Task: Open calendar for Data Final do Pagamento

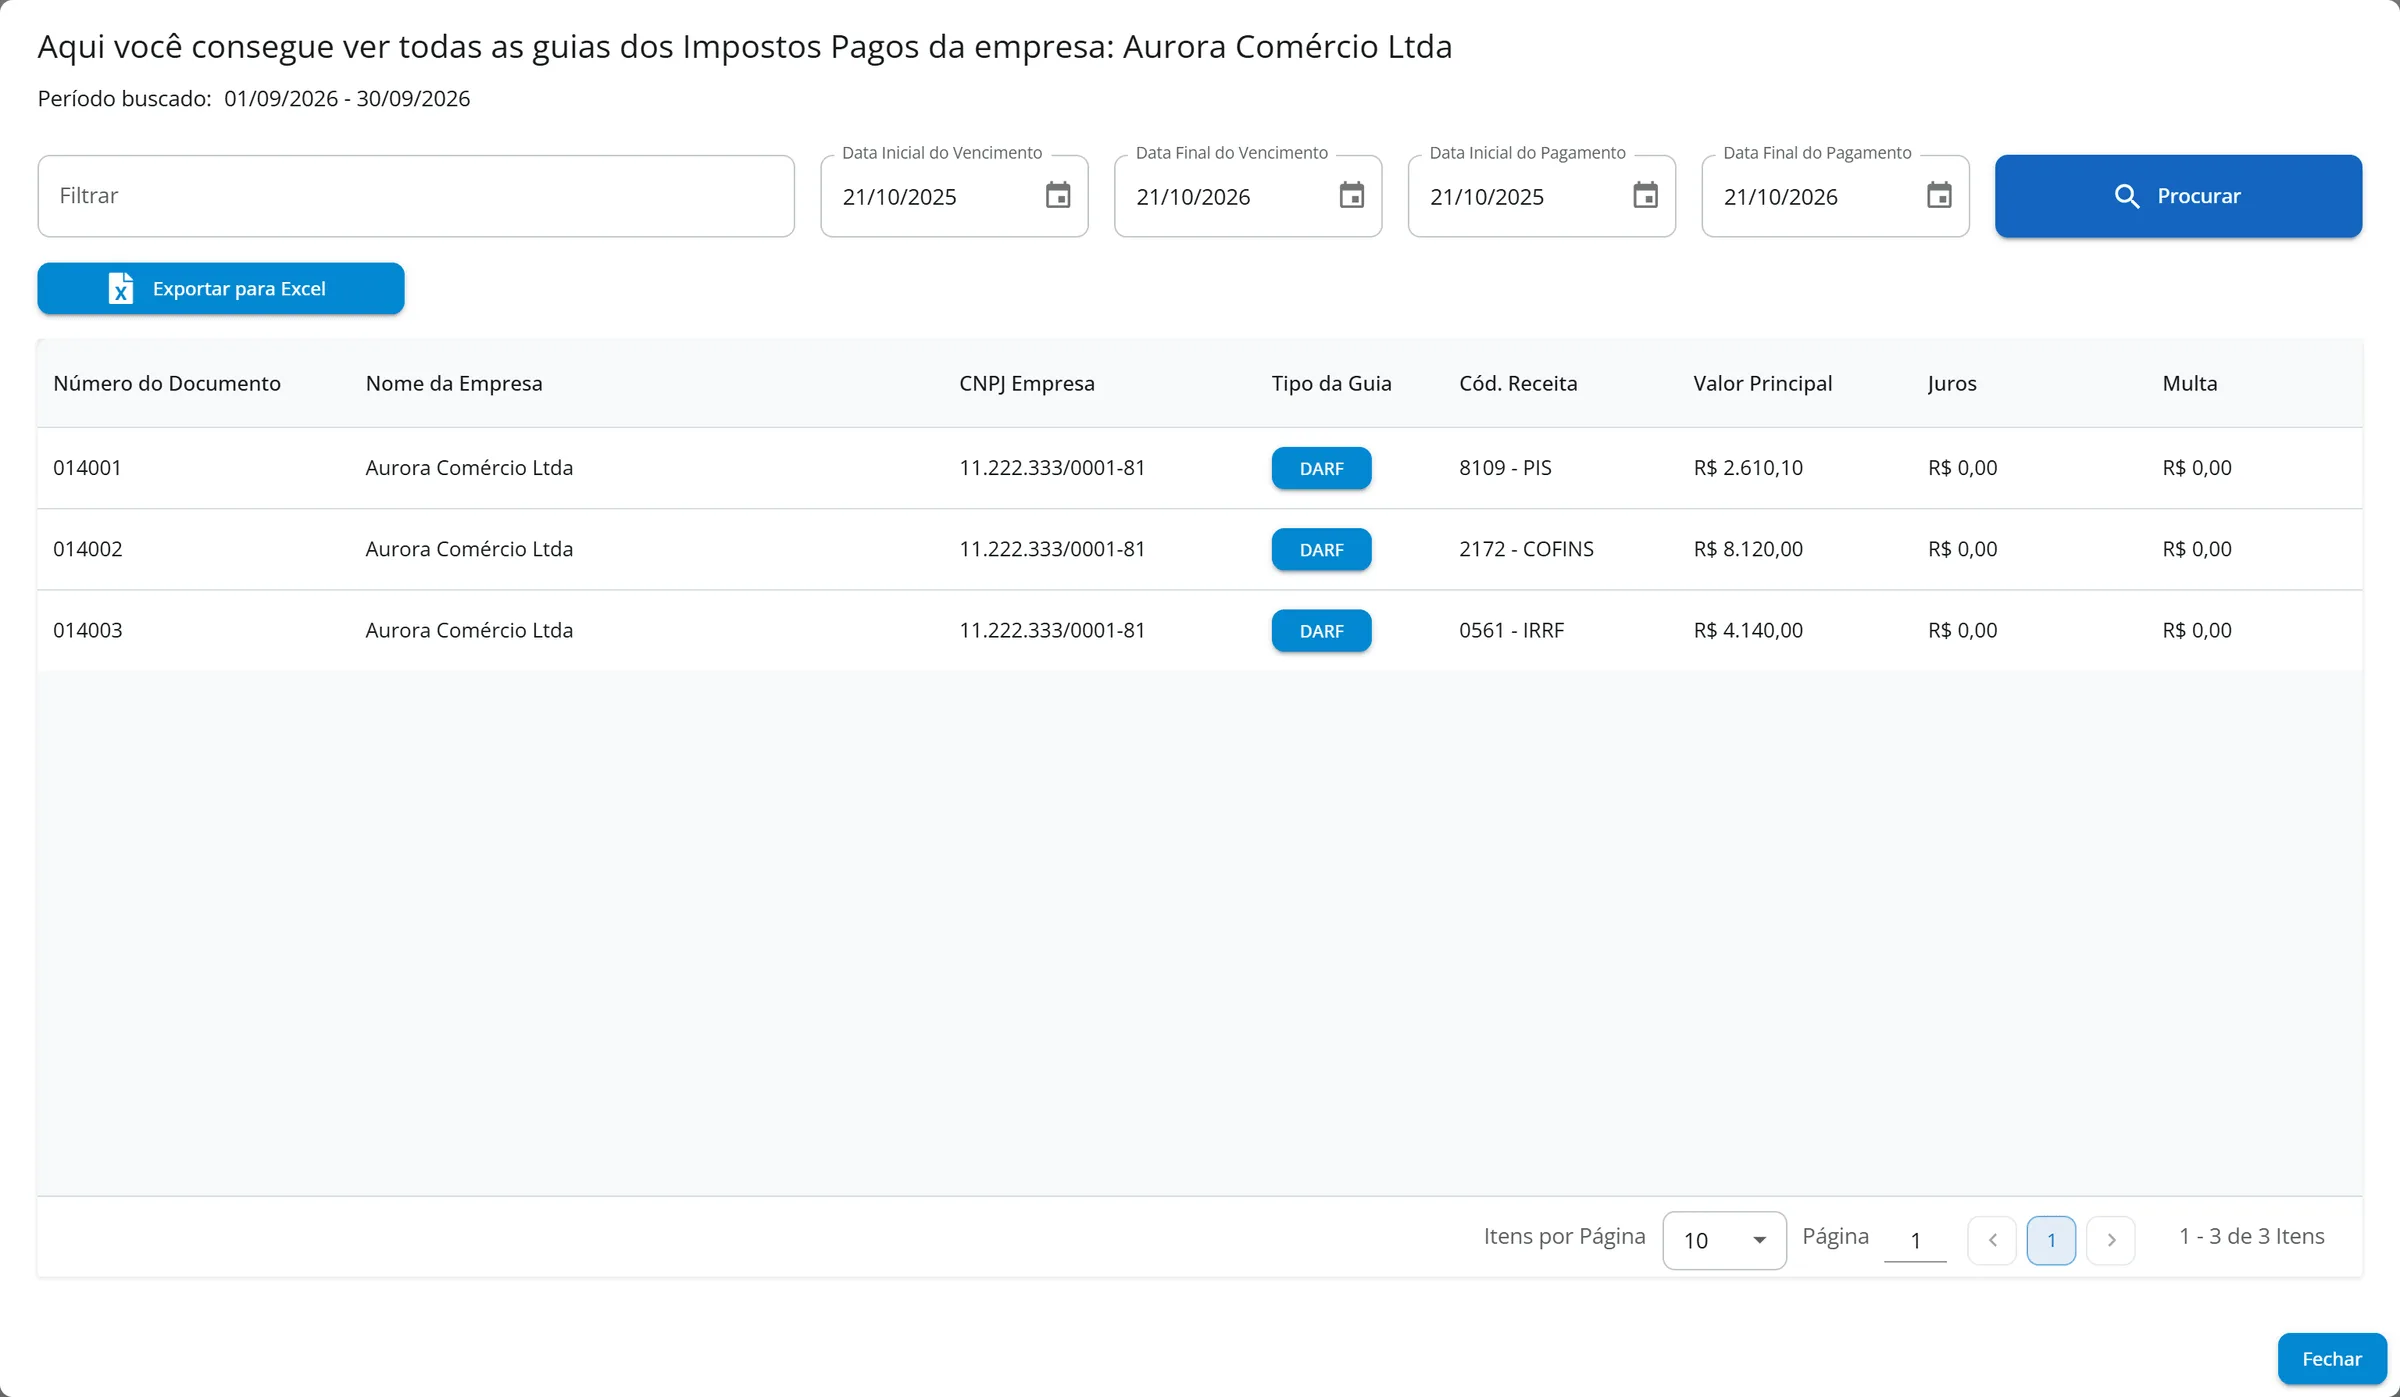Action: point(1939,196)
